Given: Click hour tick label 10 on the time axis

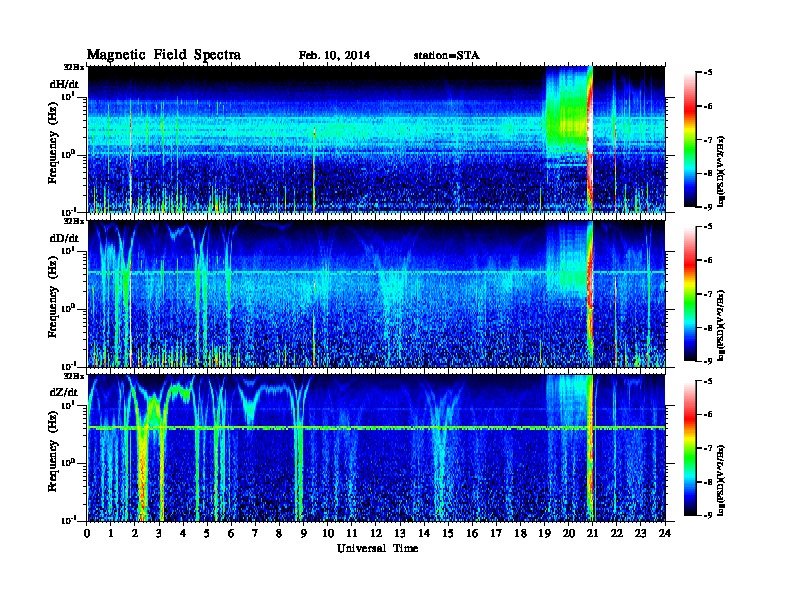Looking at the screenshot, I should pos(328,533).
